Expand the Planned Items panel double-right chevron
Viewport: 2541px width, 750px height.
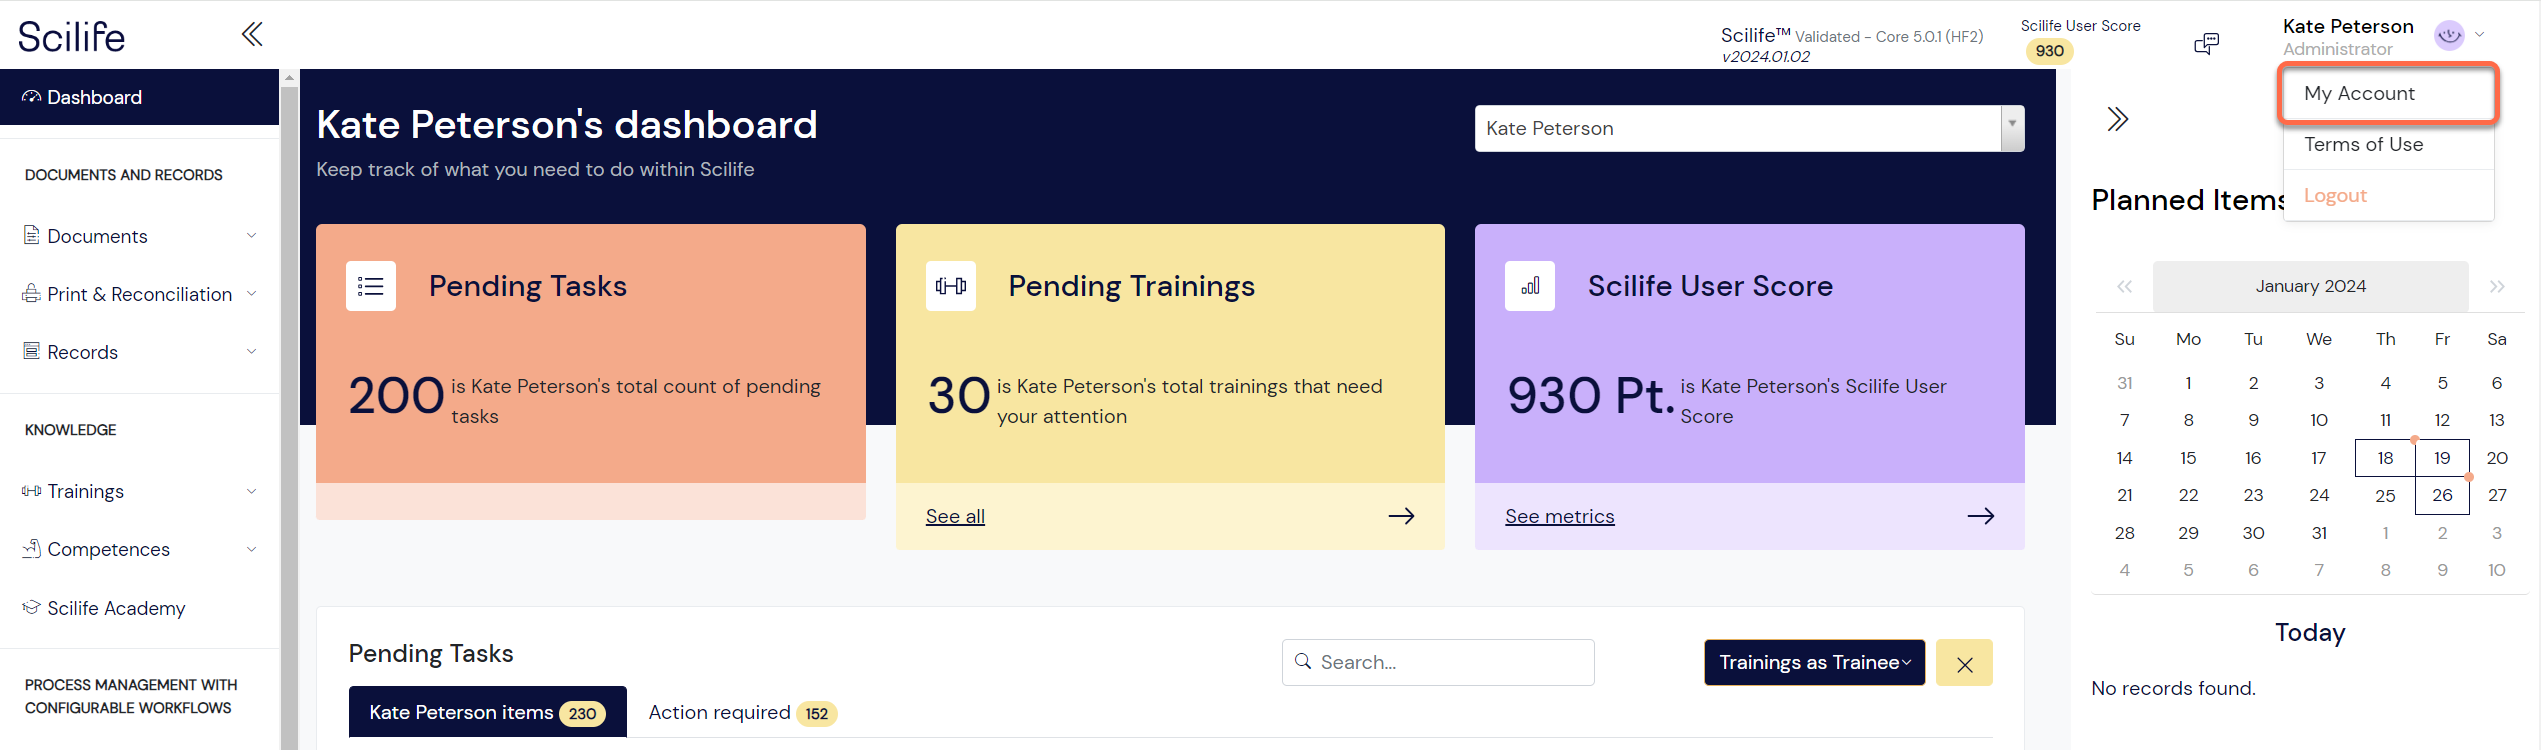point(2117,120)
